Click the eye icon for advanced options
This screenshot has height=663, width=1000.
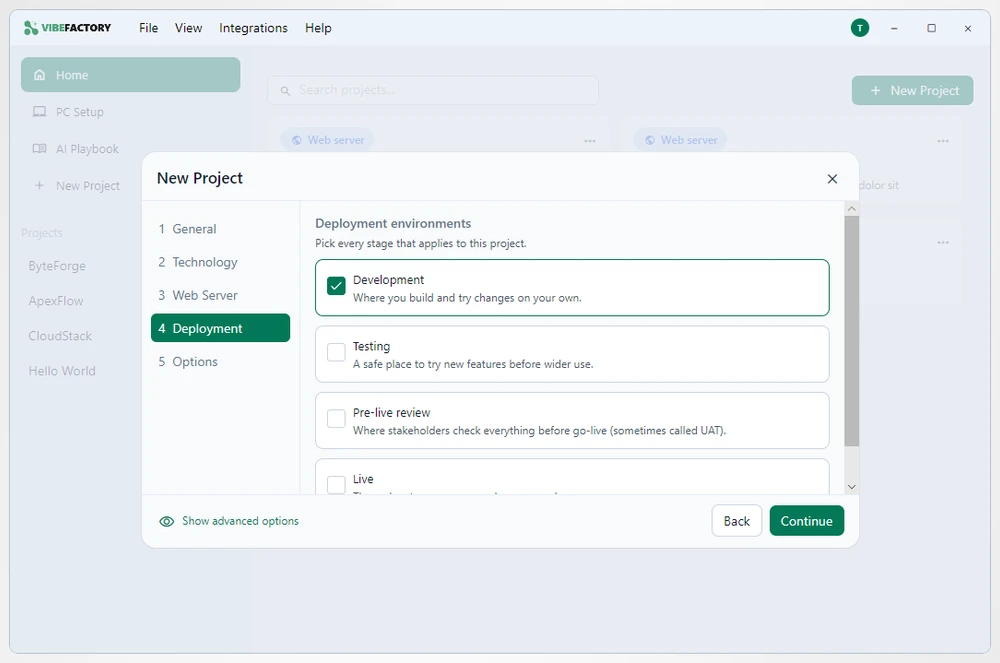click(166, 521)
